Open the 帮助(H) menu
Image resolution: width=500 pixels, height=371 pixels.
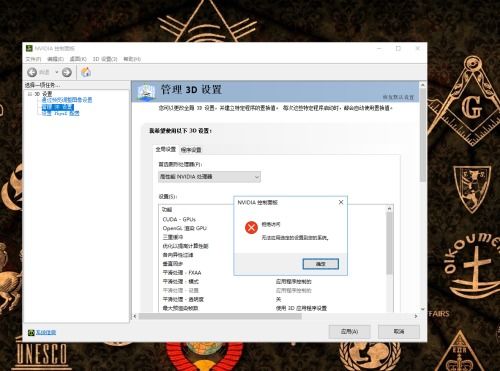pyautogui.click(x=132, y=59)
